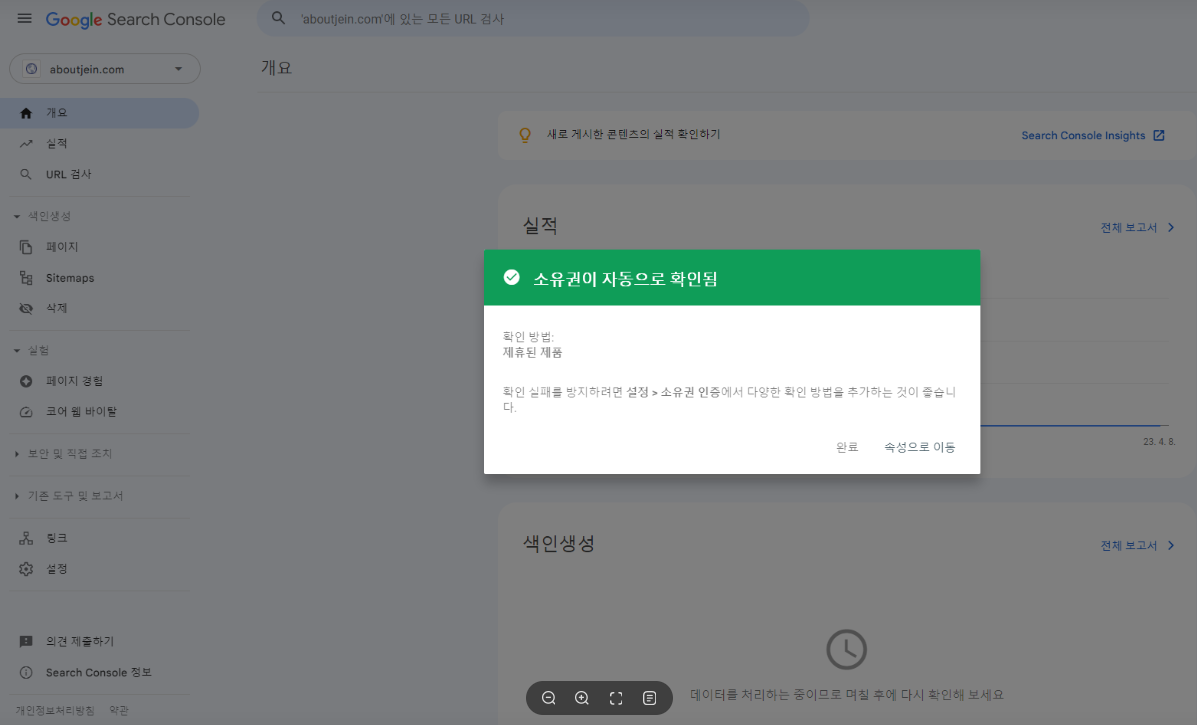1197x725 pixels.
Task: Click the green checkmark icon in dialog header
Action: coord(511,277)
